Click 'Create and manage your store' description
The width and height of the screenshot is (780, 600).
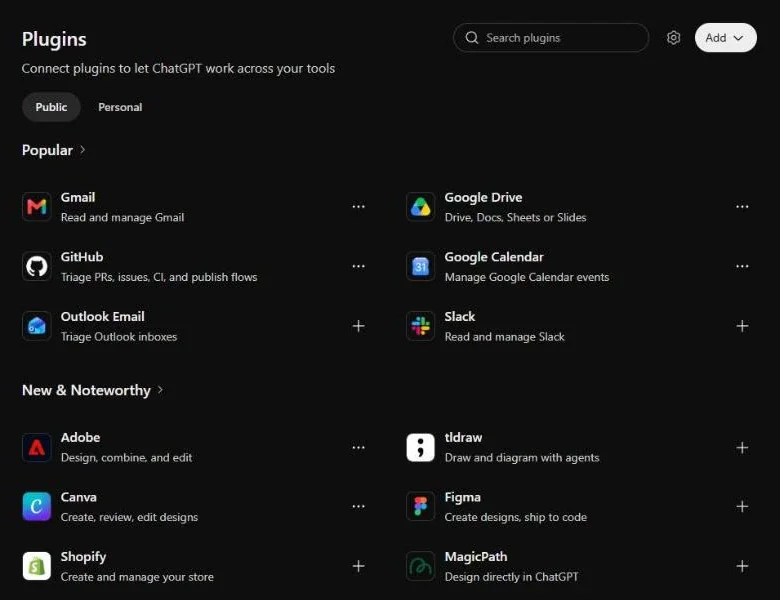coord(137,577)
